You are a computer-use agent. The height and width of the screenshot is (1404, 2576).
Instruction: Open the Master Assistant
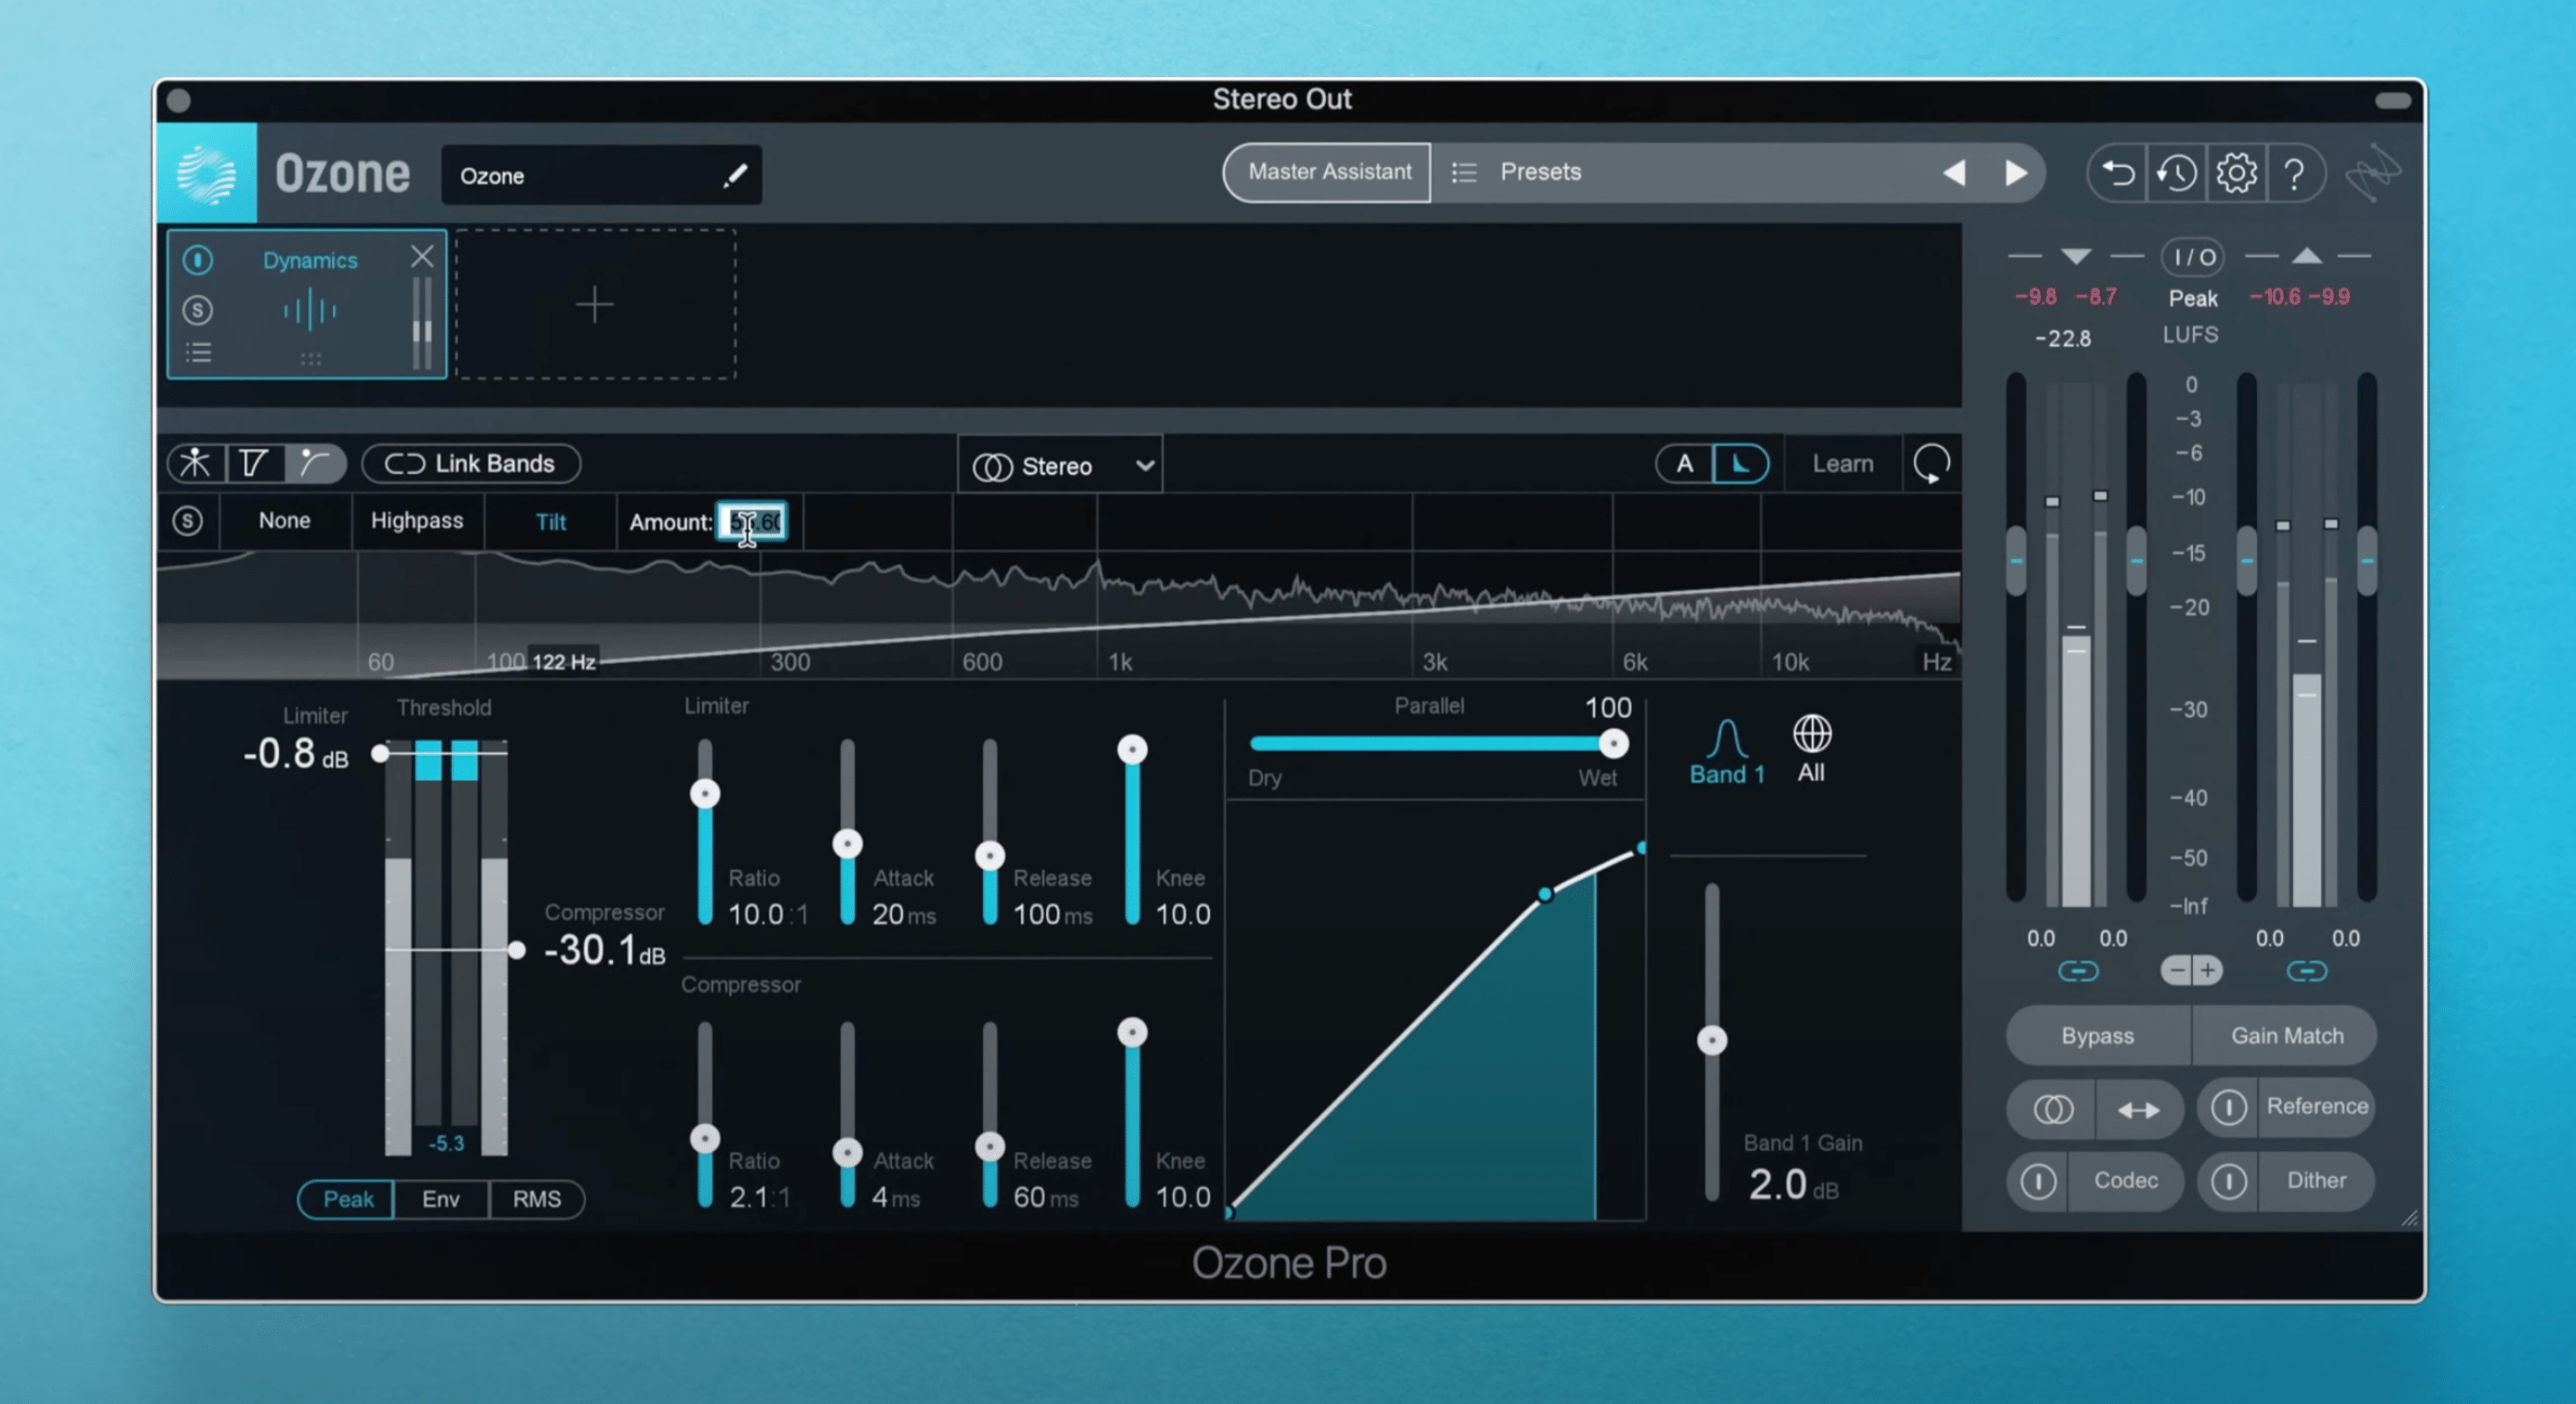[x=1328, y=172]
